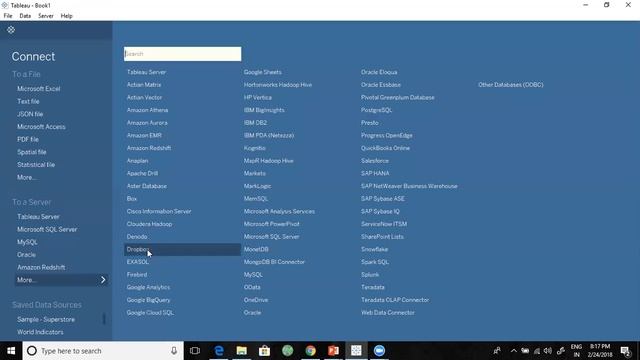Choose Google Analytics connector
The image size is (640, 360).
[x=148, y=287]
